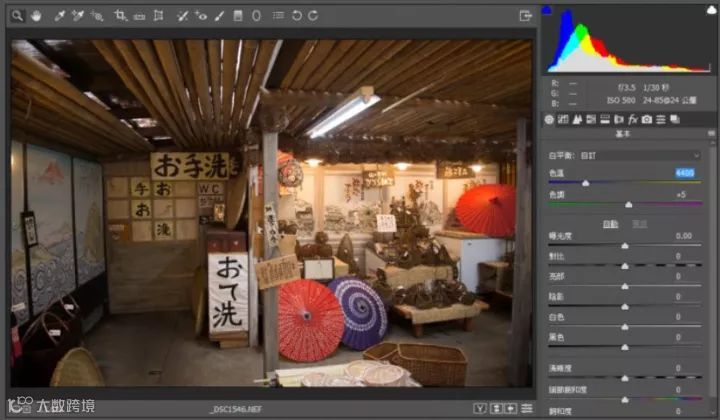
Task: Open the Effects fx panel tab
Action: (x=633, y=119)
